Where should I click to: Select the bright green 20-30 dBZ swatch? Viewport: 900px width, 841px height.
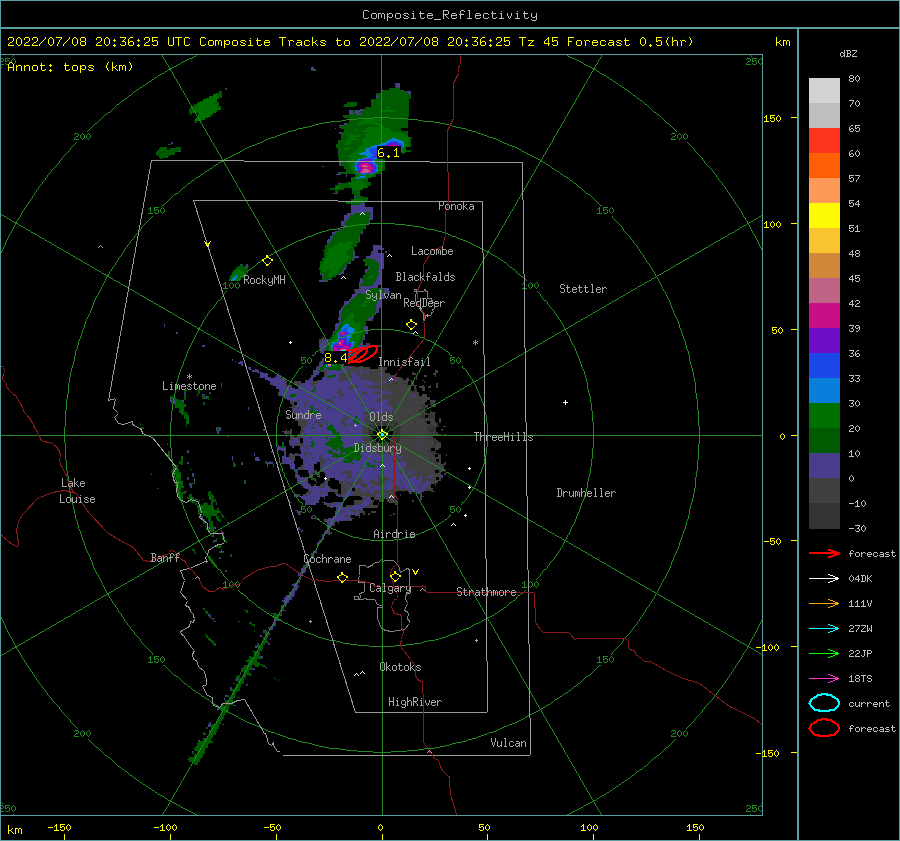pyautogui.click(x=824, y=416)
